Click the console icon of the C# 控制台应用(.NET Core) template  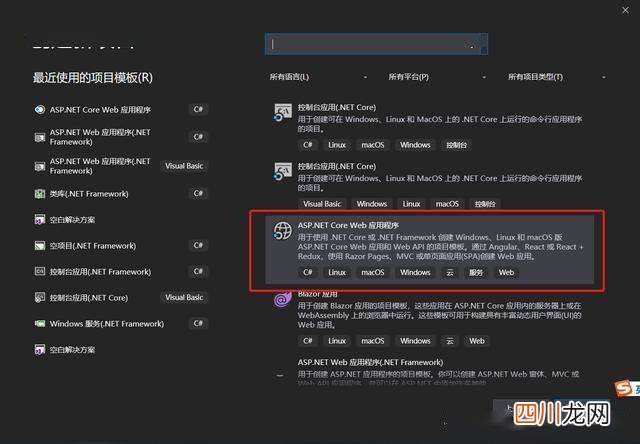click(282, 113)
